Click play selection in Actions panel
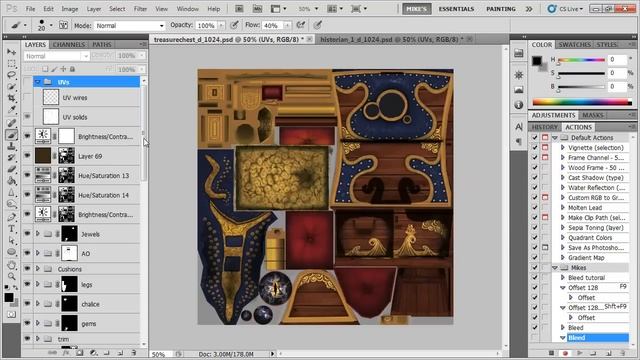 click(x=579, y=353)
